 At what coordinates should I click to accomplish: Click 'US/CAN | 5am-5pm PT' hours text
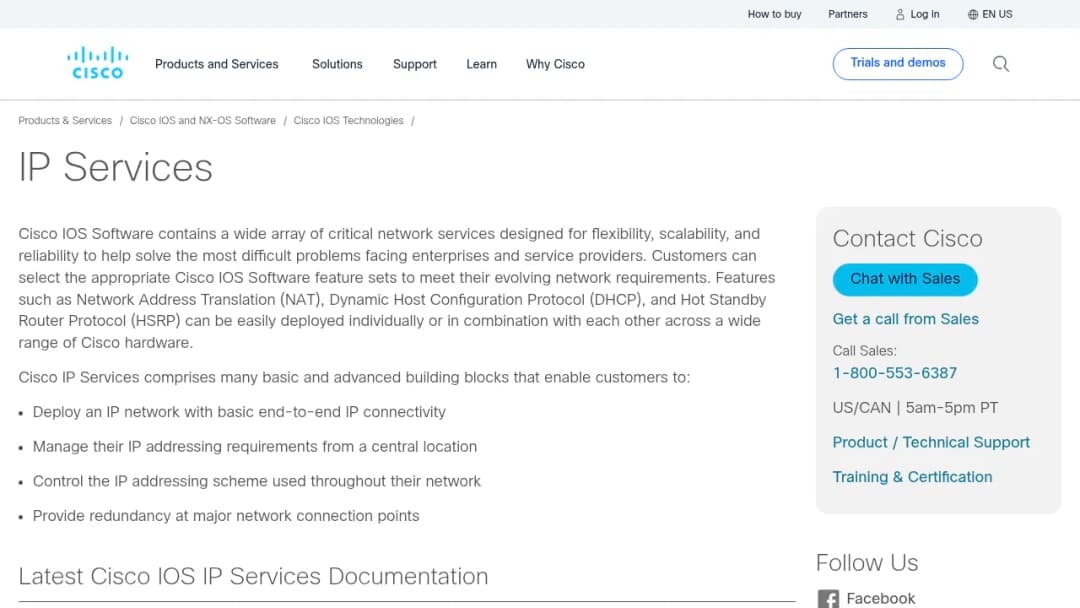click(915, 408)
